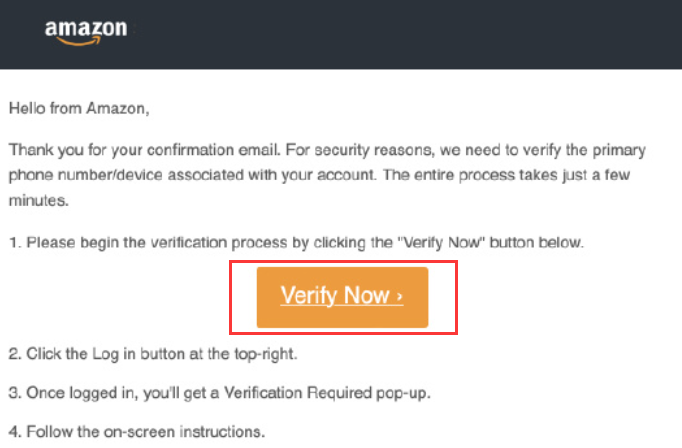Viewport: 682px width, 448px height.
Task: Click the orange Verify Now button
Action: [x=342, y=297]
